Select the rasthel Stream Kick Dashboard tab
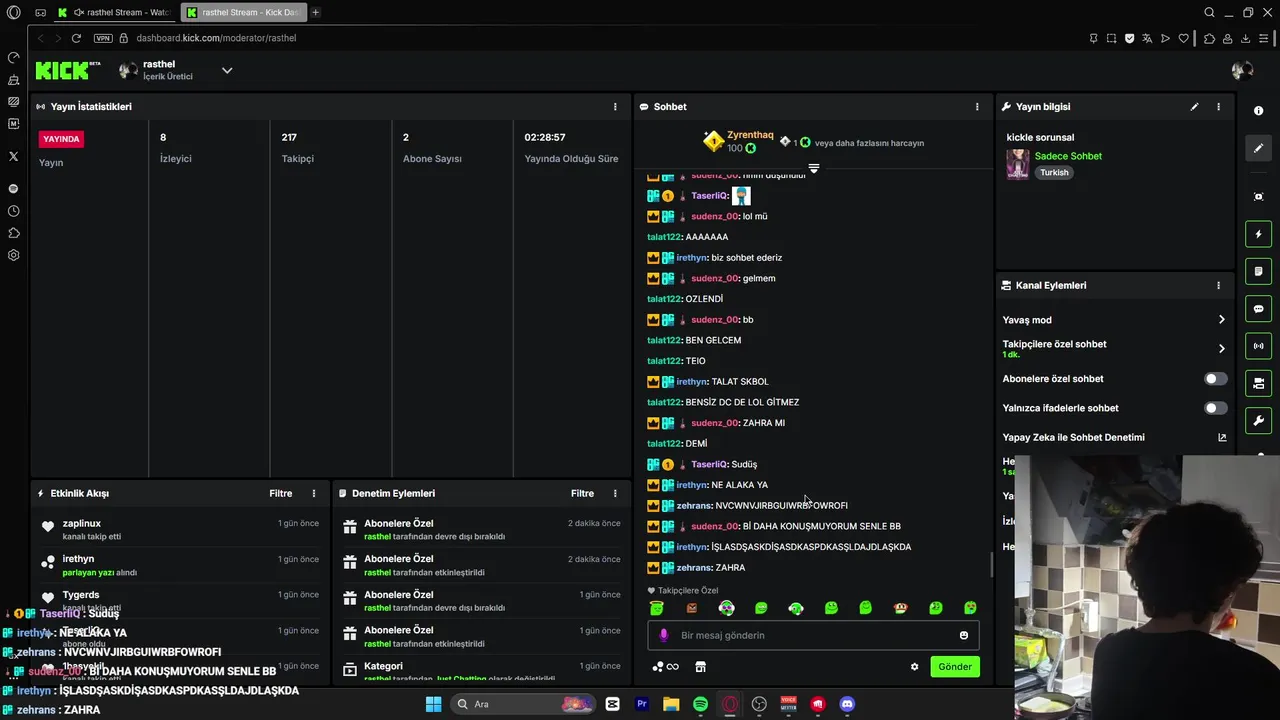This screenshot has height=720, width=1280. [242, 12]
